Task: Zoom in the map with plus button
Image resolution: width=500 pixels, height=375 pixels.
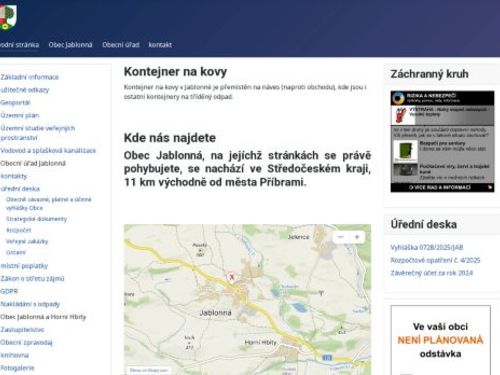Action: (357, 237)
